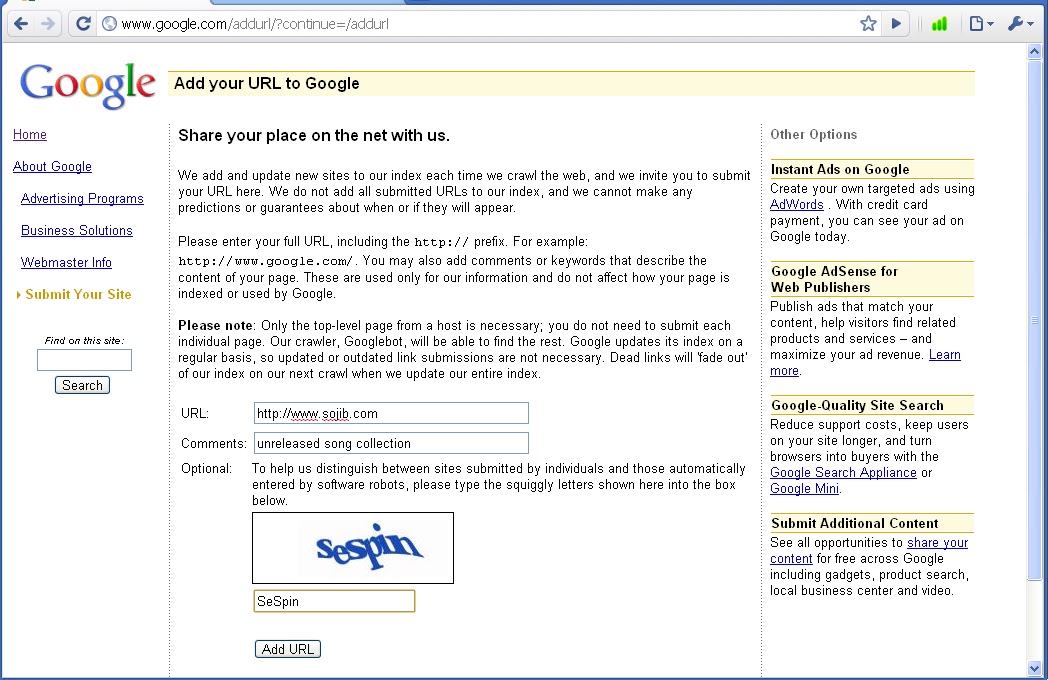
Task: Click the scrollbar down arrow
Action: pyautogui.click(x=1034, y=668)
